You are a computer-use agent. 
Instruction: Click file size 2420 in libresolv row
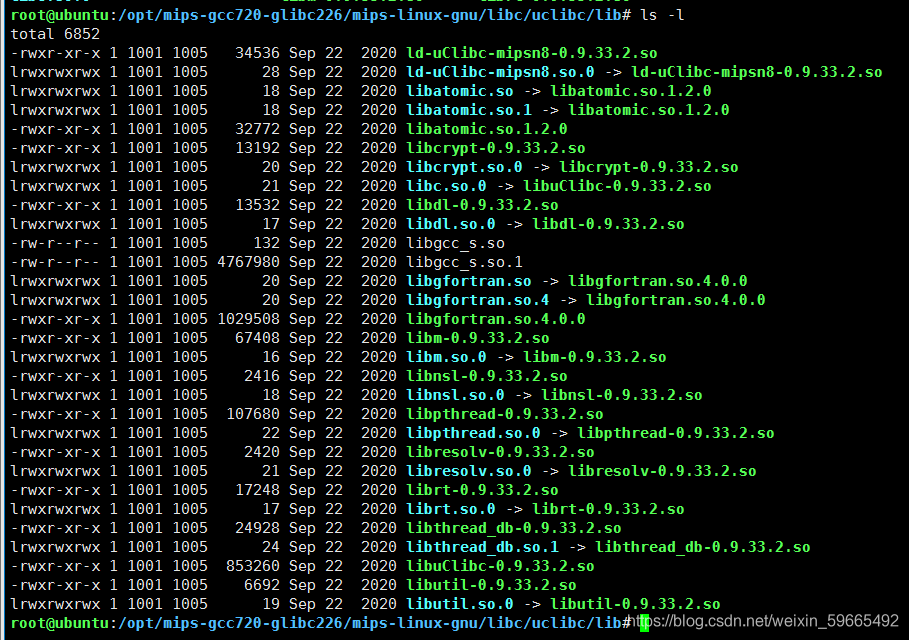[x=261, y=453]
